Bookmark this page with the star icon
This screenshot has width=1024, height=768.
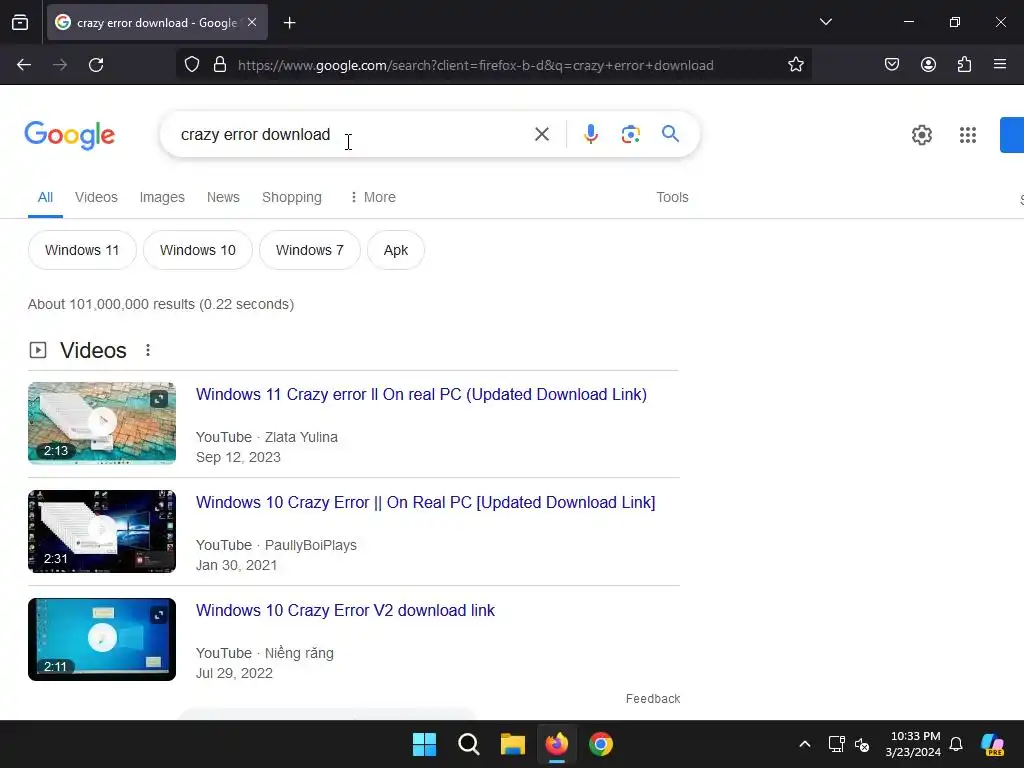[x=795, y=65]
